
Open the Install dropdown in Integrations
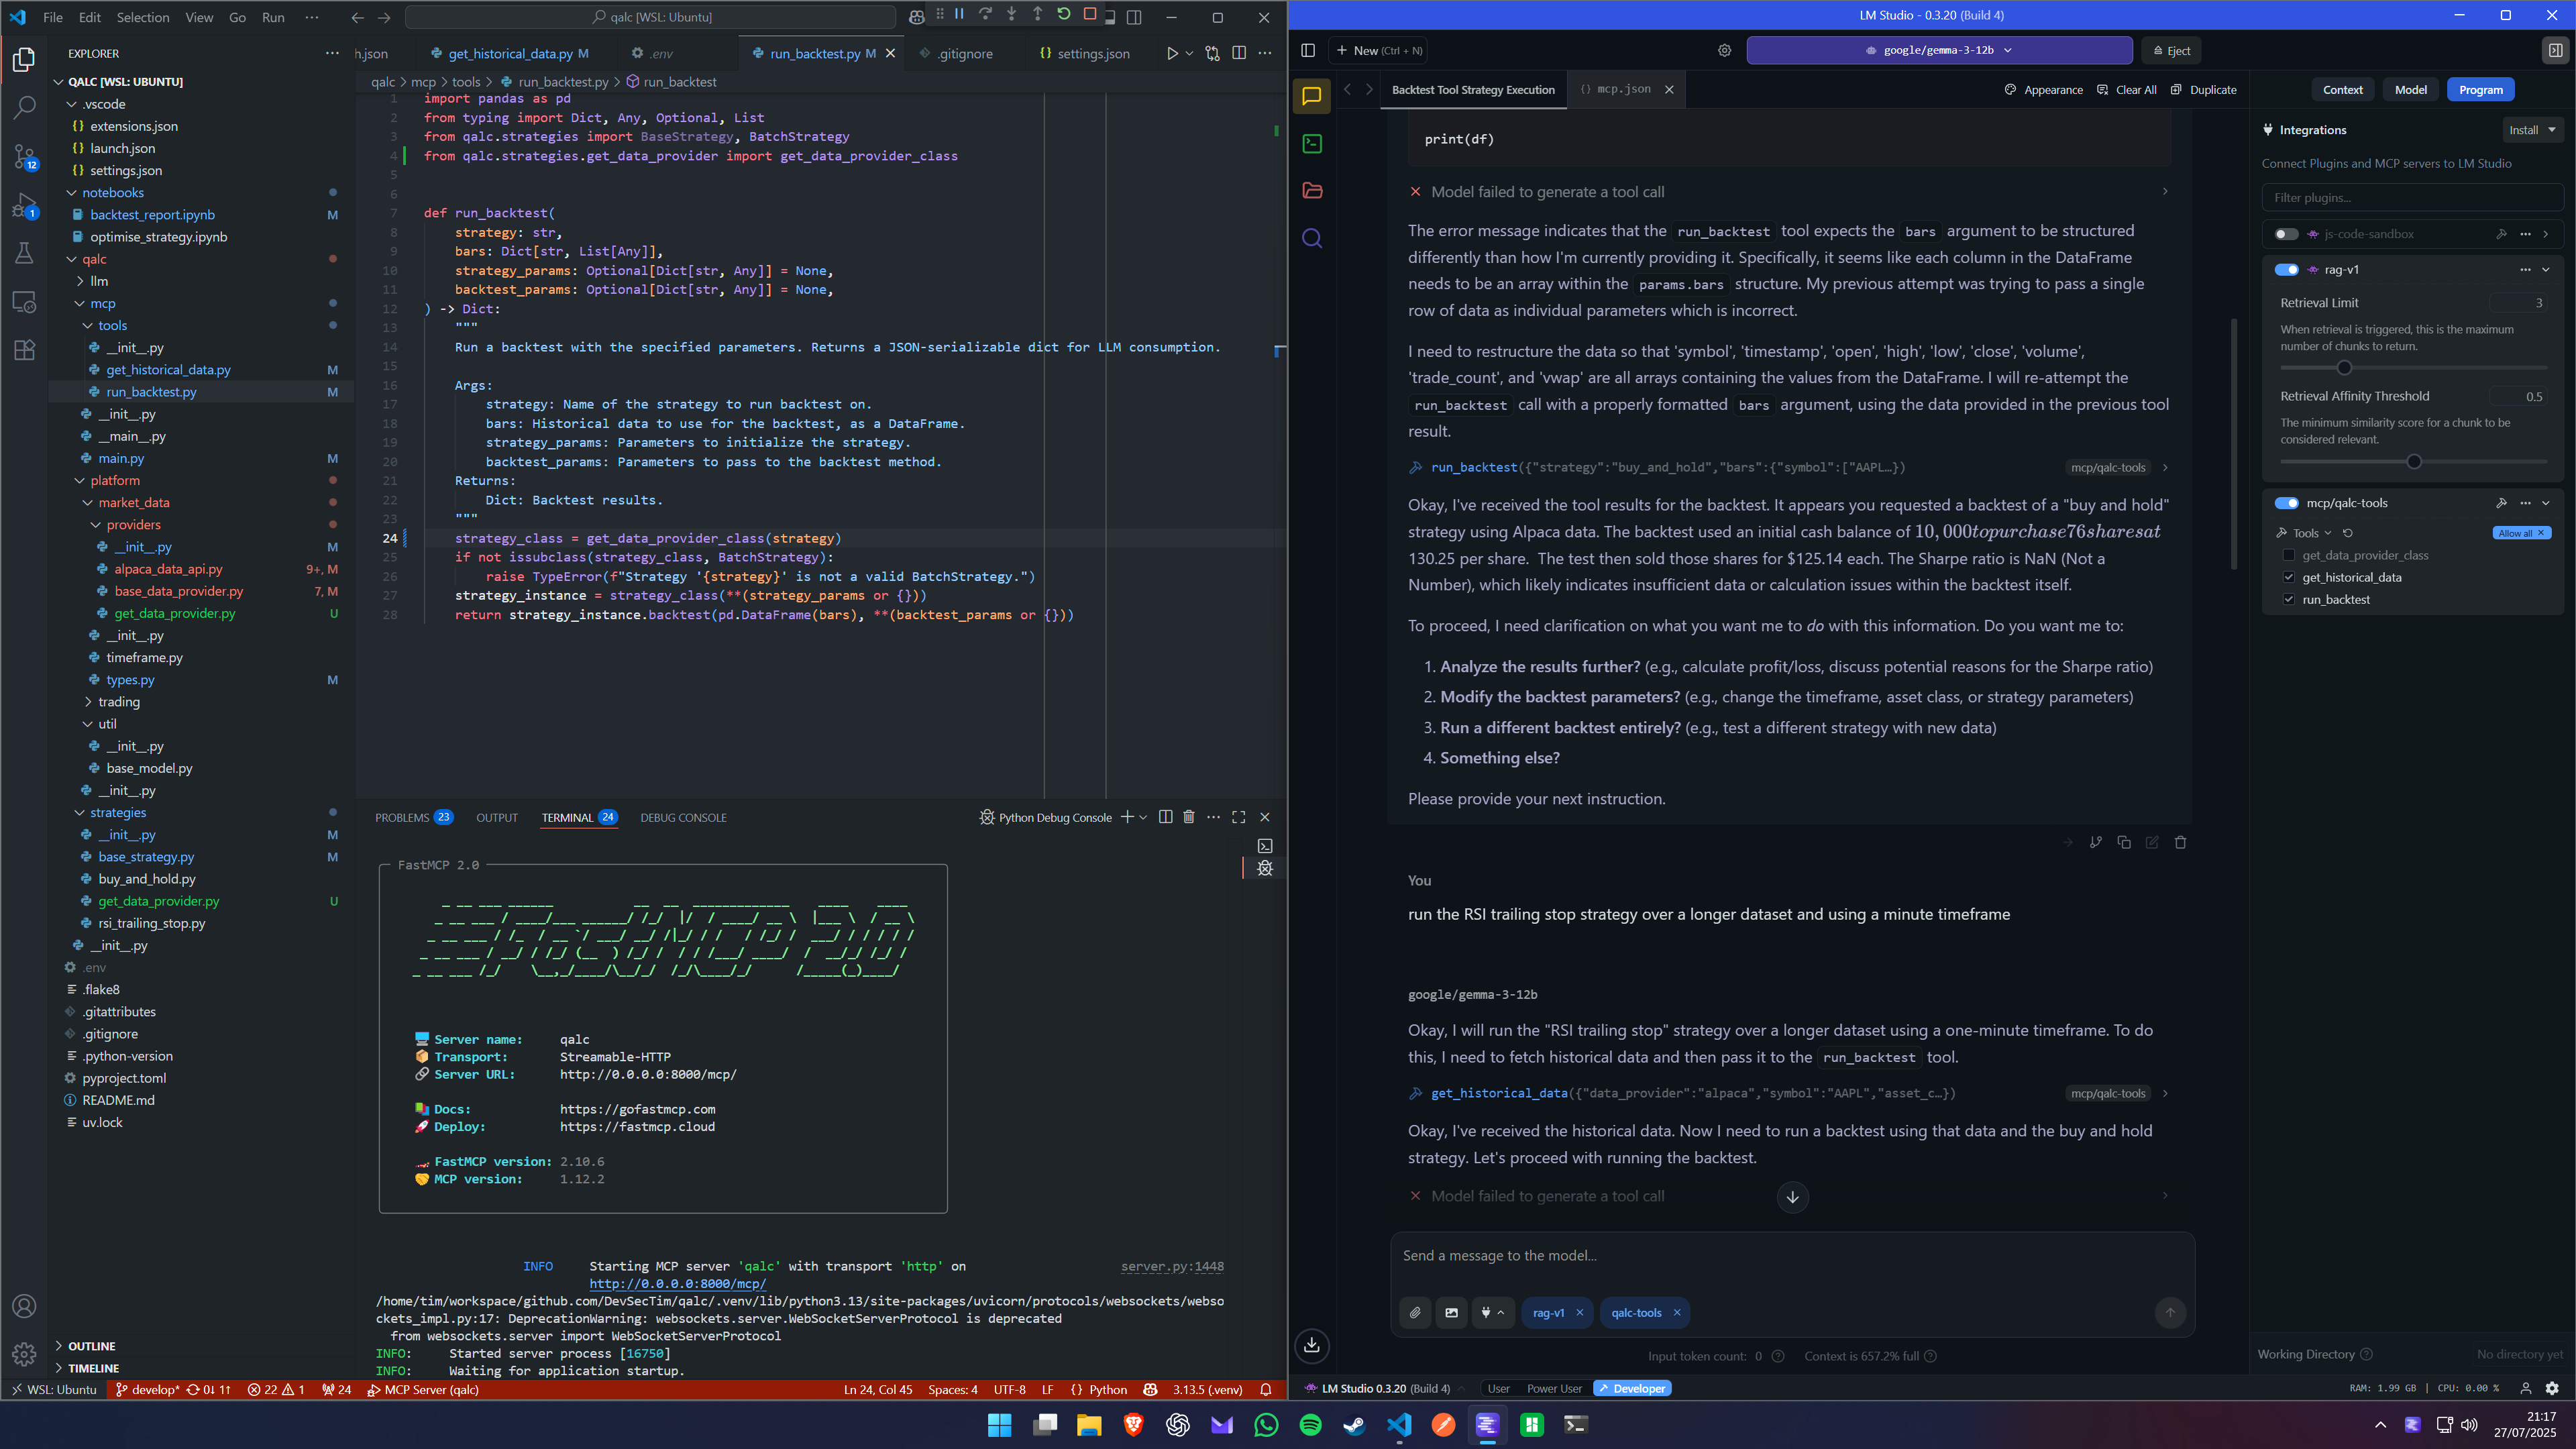[2532, 130]
